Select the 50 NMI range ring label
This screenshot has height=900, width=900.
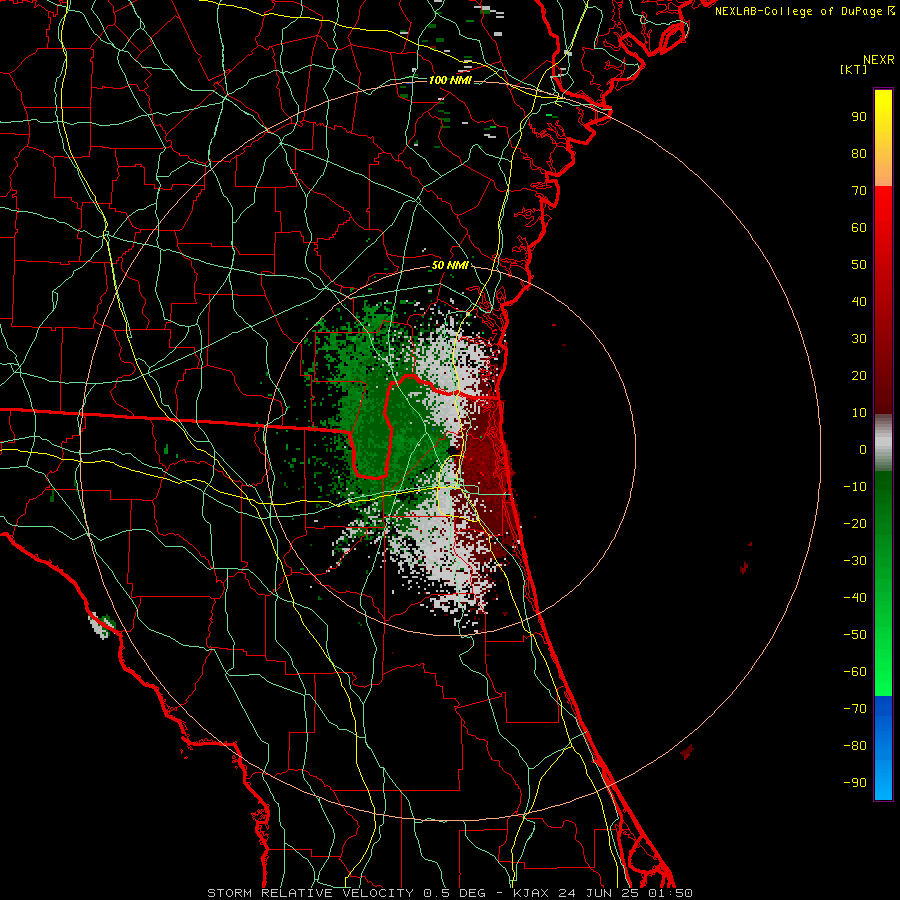point(450,265)
